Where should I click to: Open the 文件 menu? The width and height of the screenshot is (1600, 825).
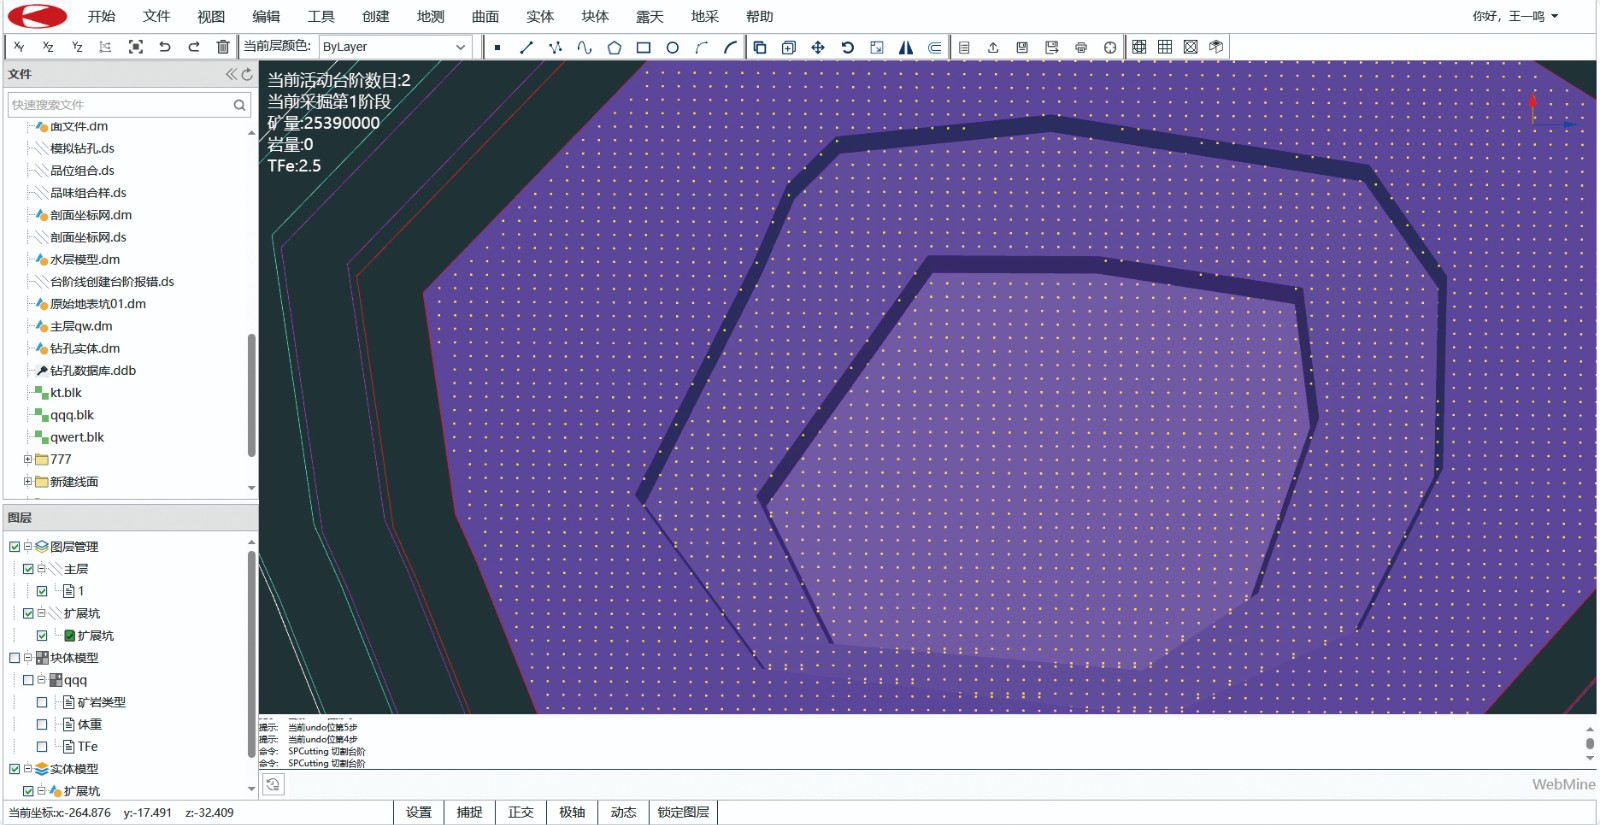click(156, 16)
